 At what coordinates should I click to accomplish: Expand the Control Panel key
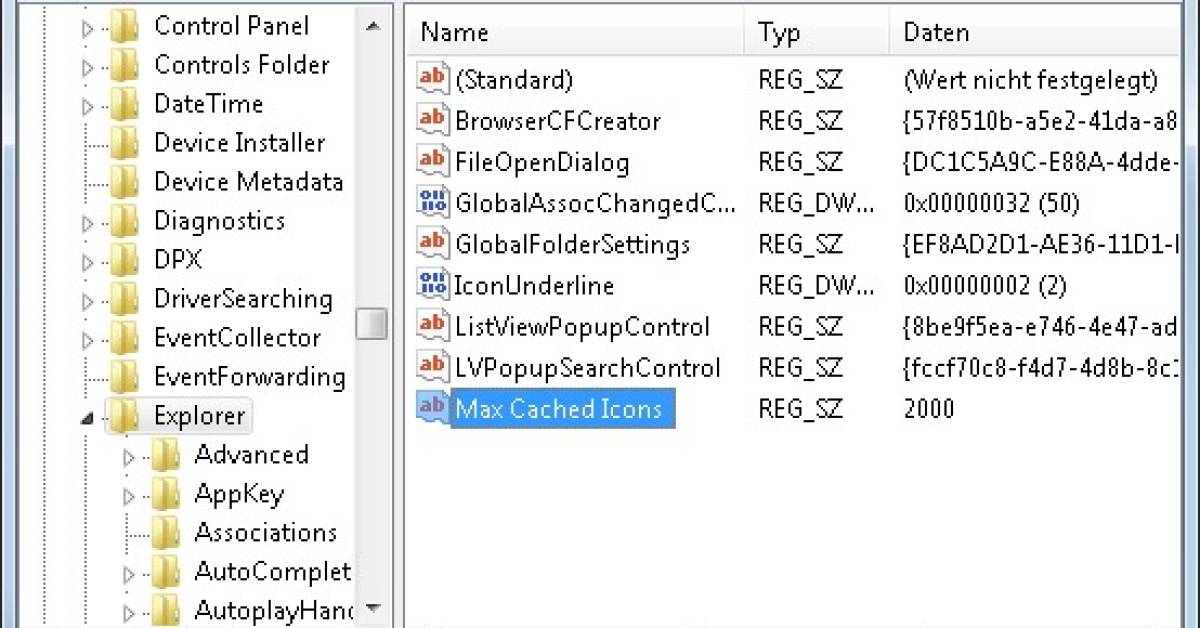tap(88, 28)
